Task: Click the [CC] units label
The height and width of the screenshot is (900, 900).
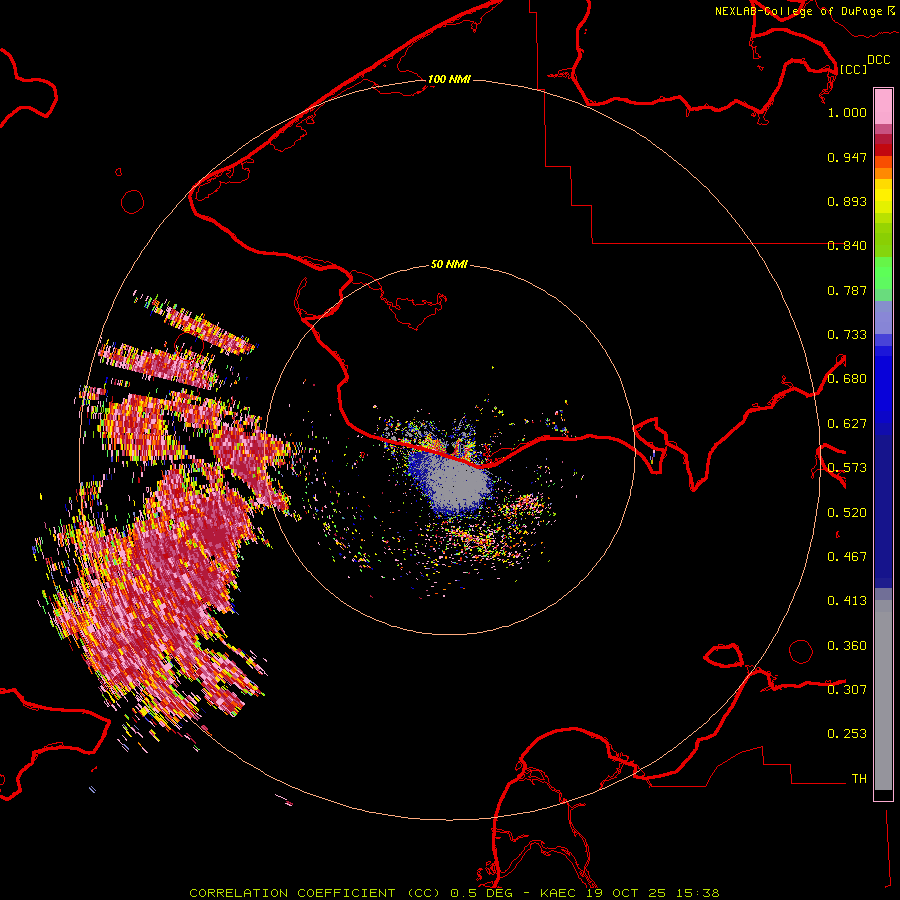Action: click(853, 69)
